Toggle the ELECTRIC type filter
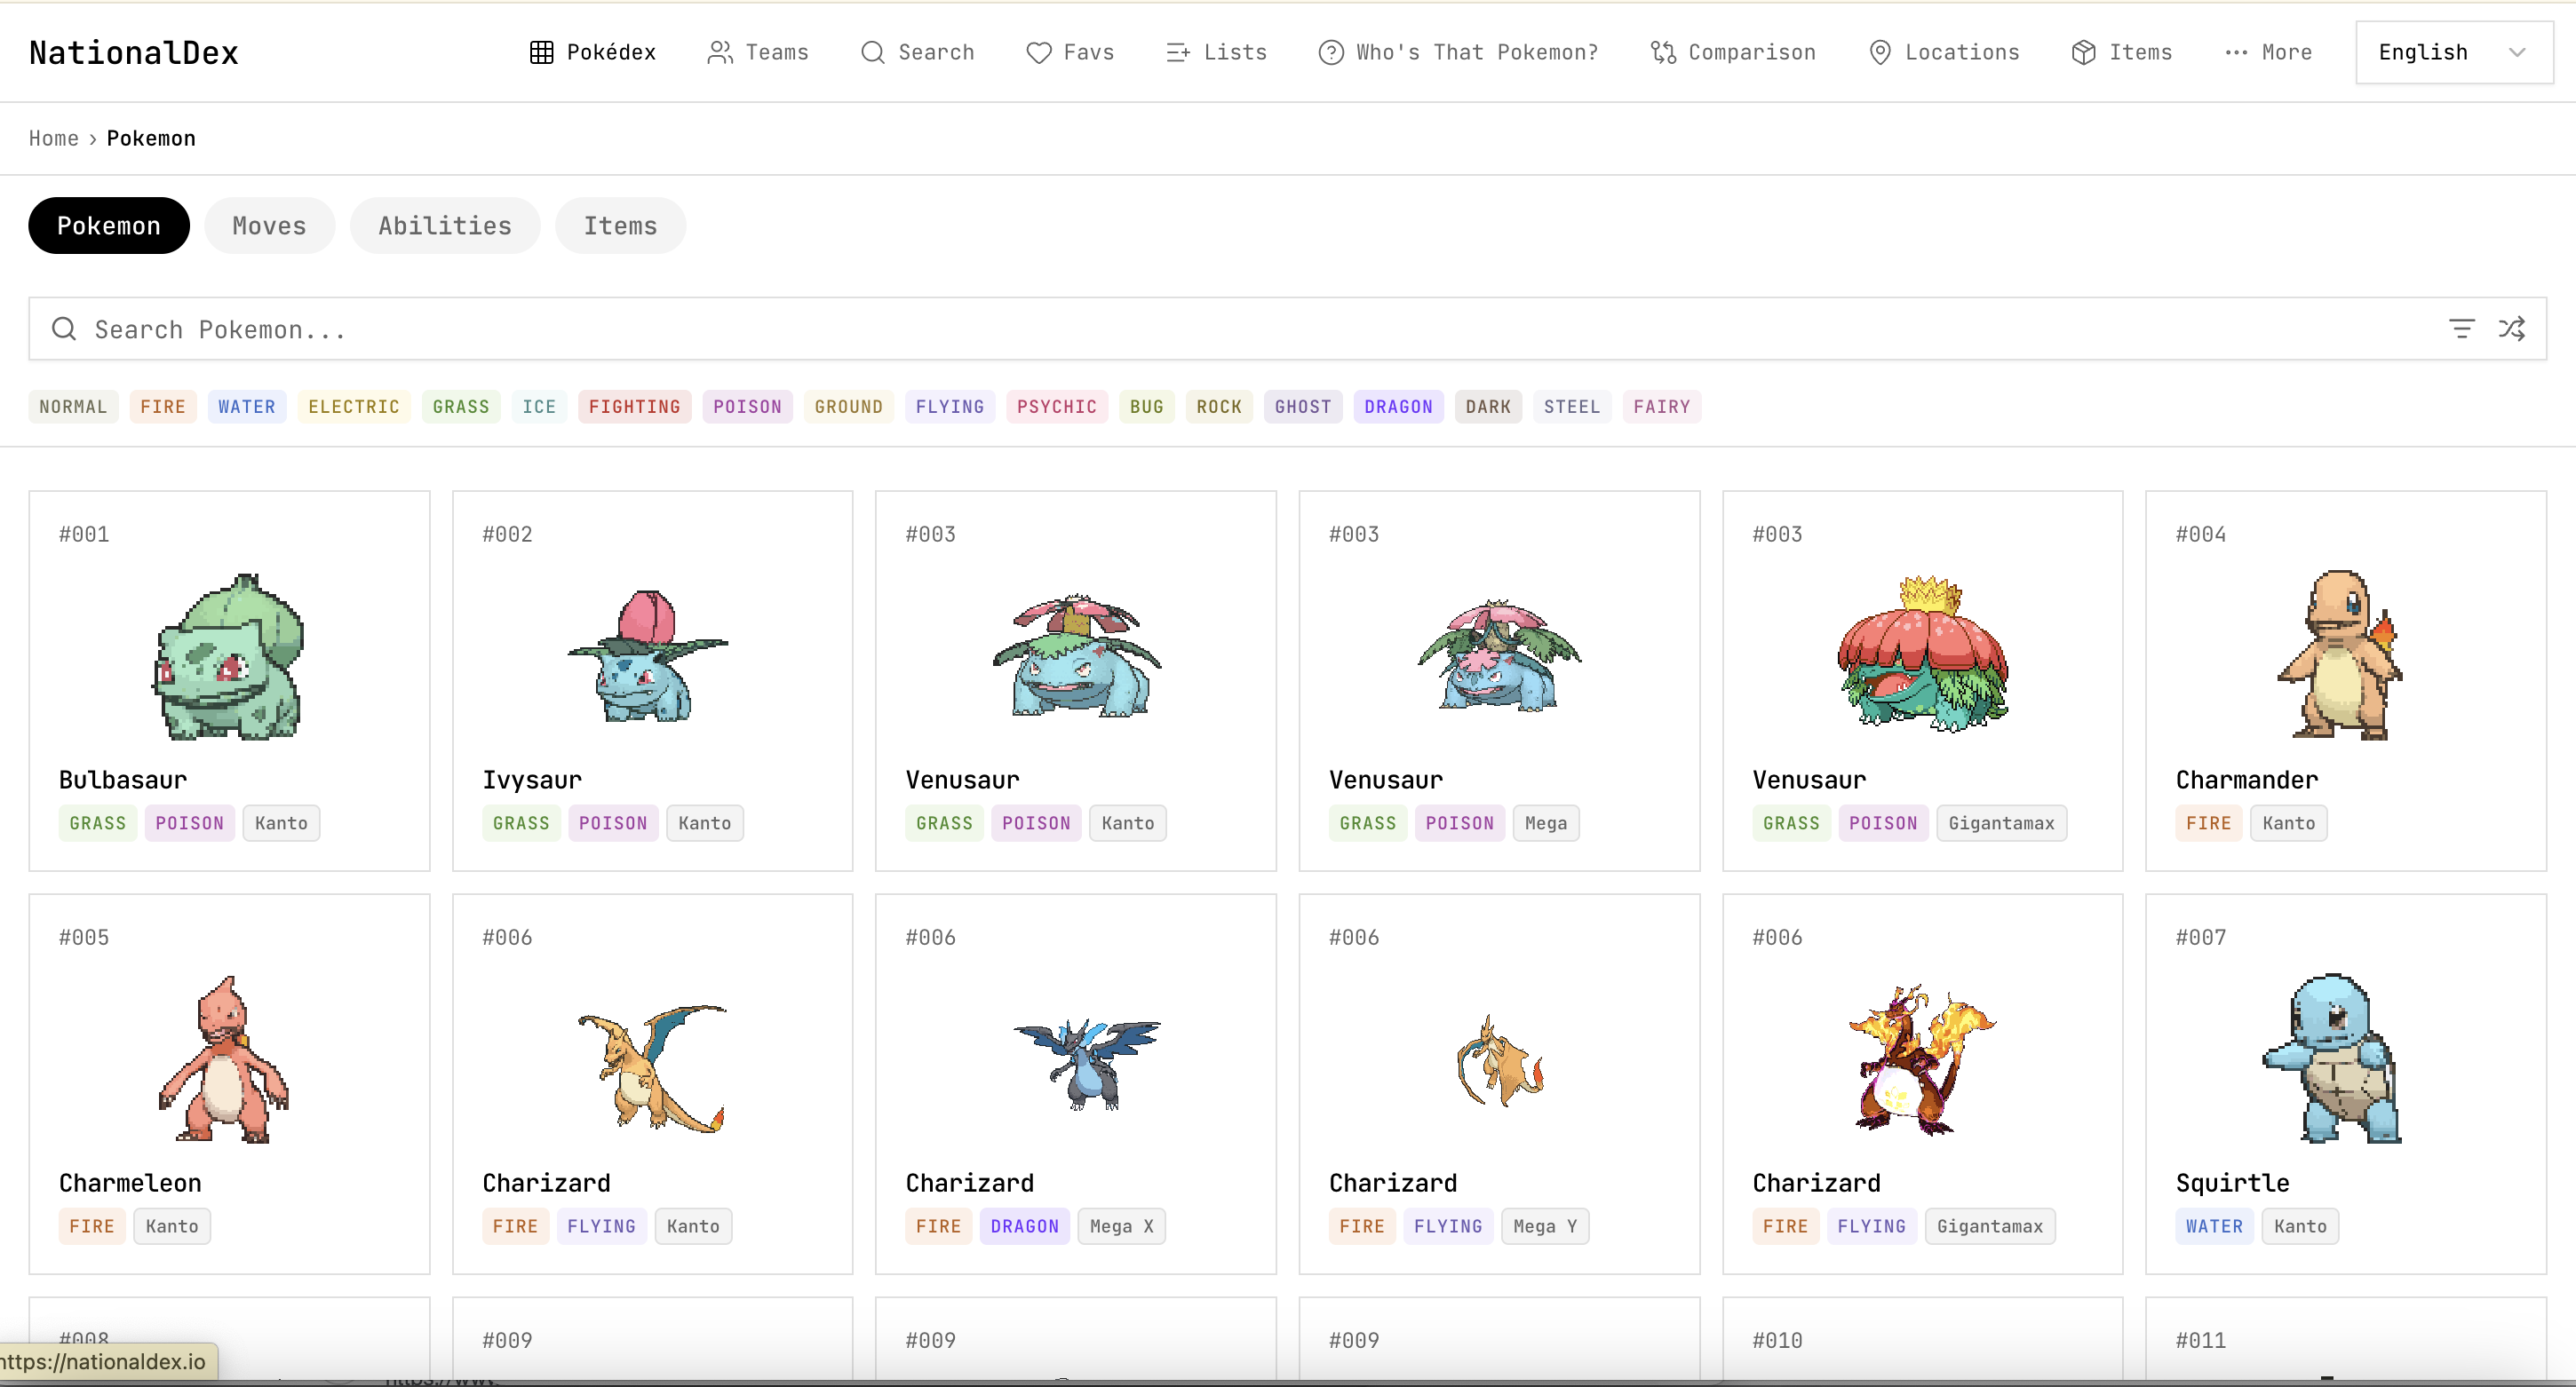2576x1387 pixels. point(354,406)
